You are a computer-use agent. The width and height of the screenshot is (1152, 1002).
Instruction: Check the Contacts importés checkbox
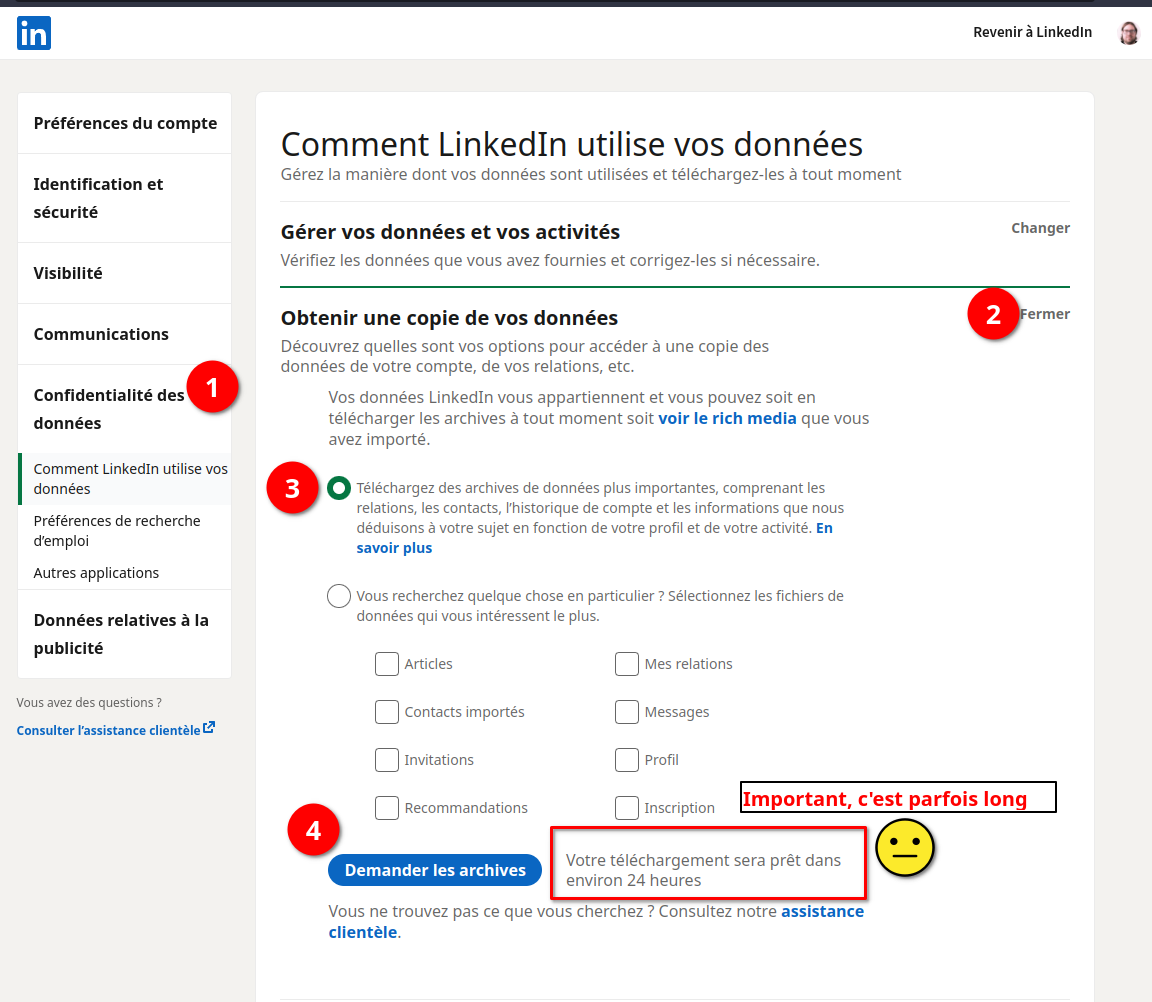(x=386, y=712)
